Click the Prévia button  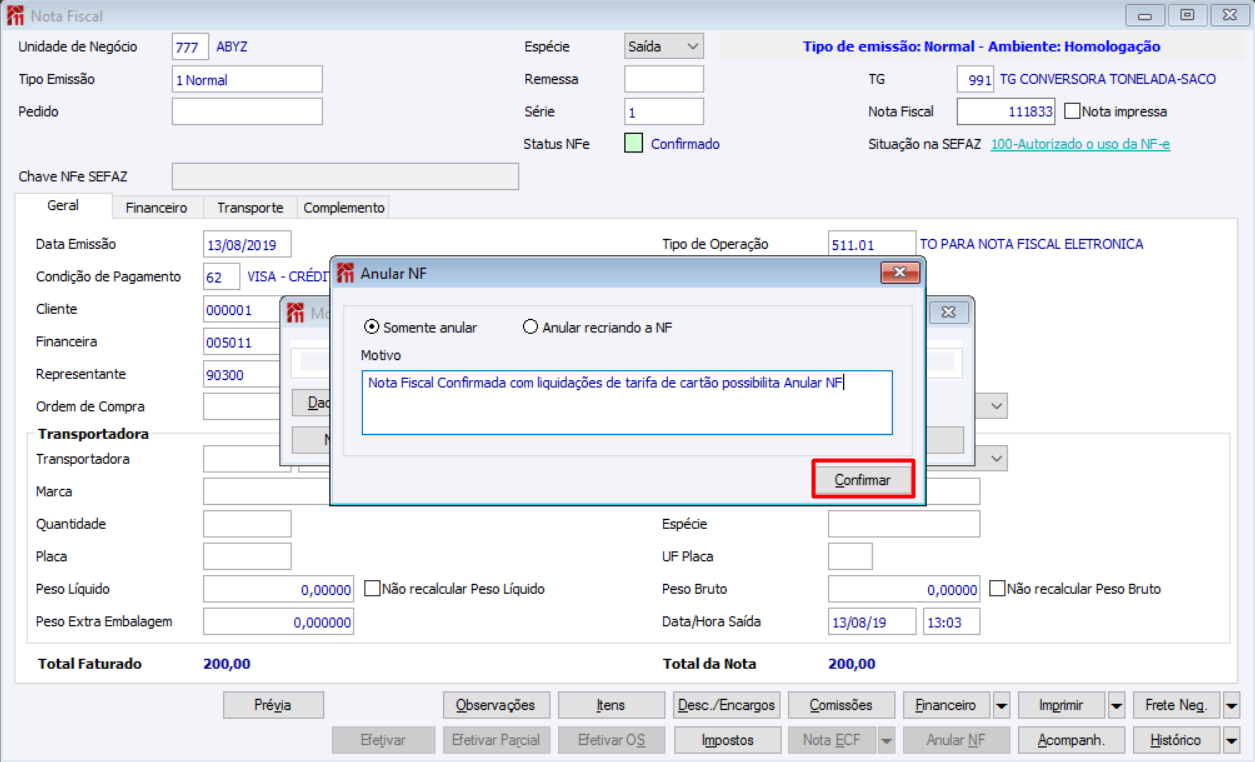pyautogui.click(x=273, y=705)
